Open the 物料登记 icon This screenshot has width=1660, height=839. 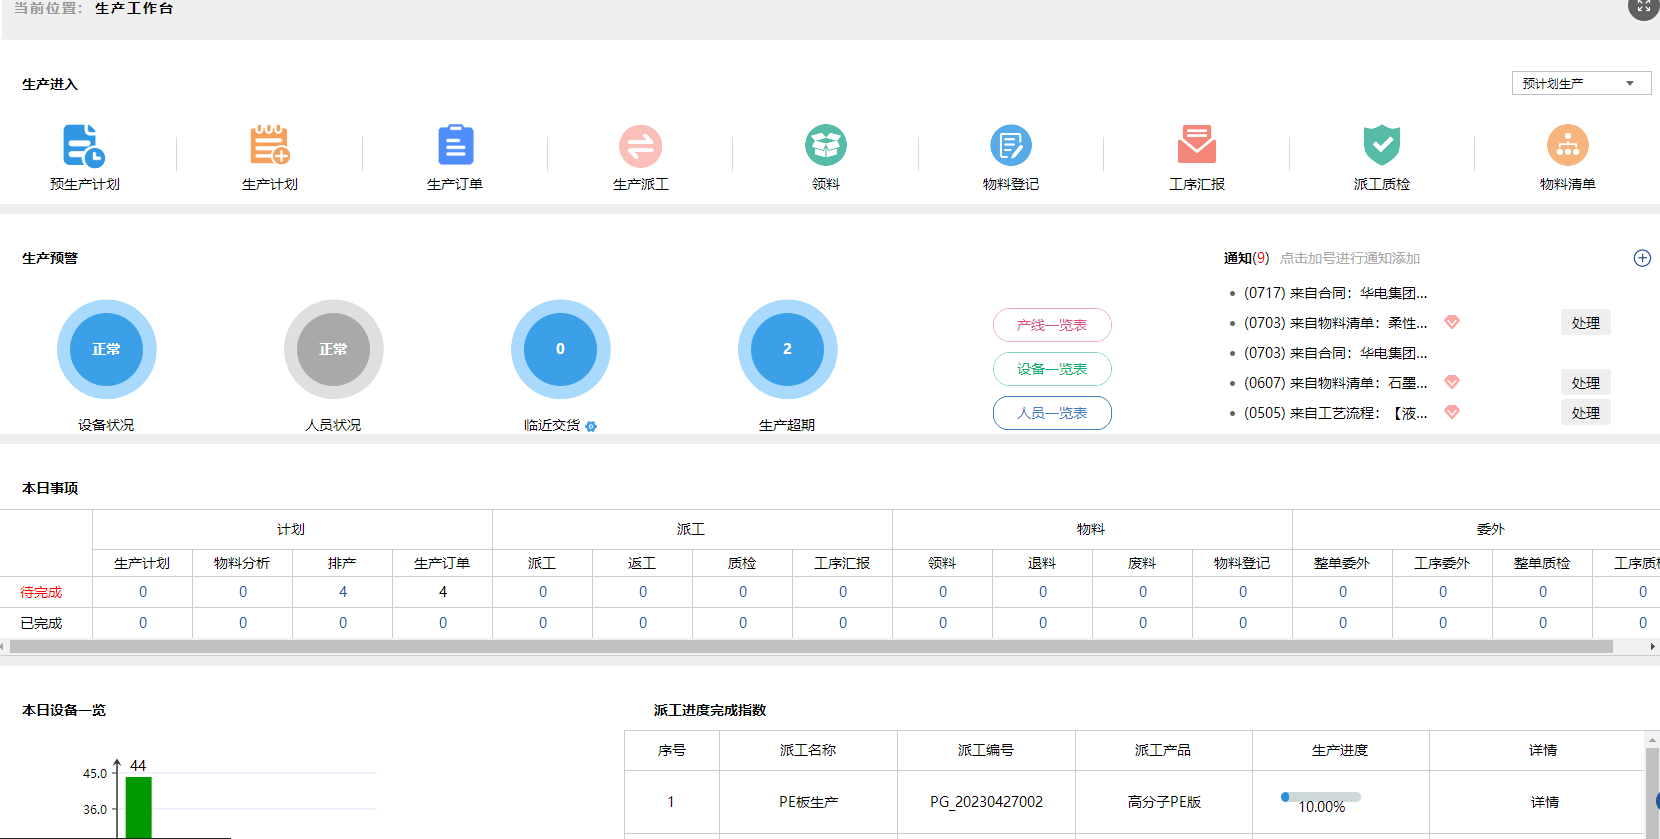tap(1011, 146)
